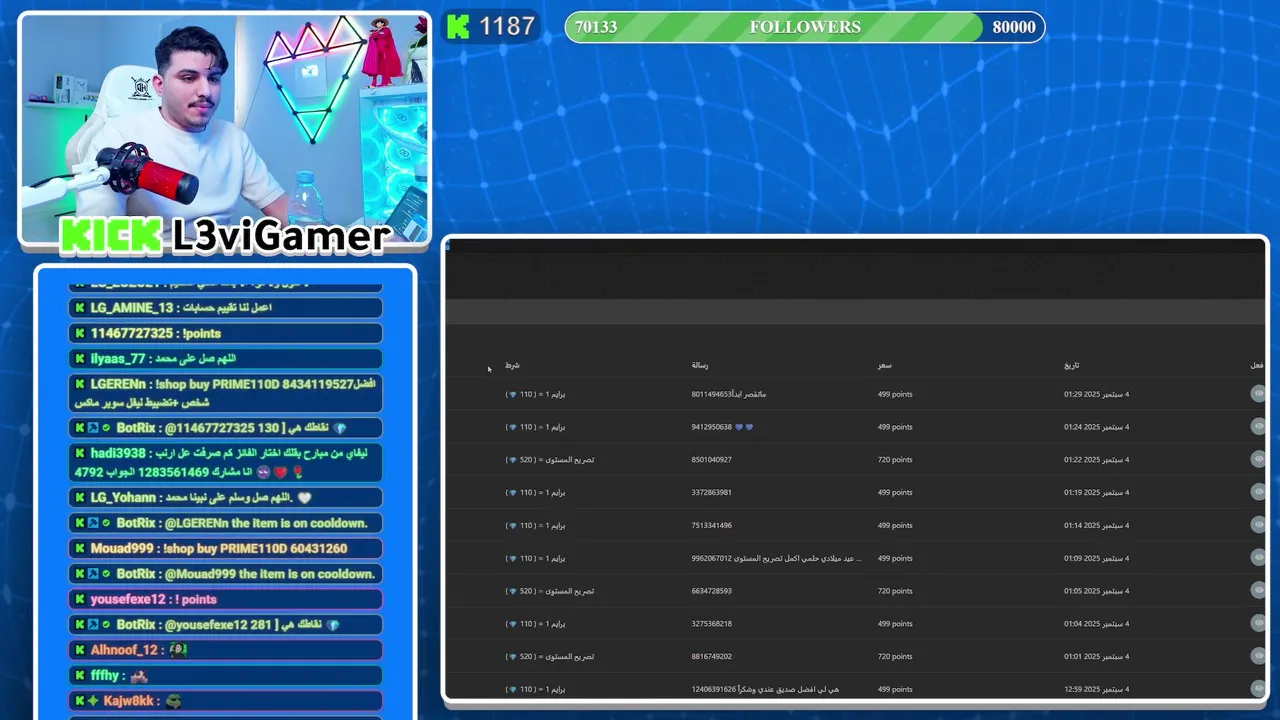
Task: Click the eye icon for row 7513341496
Action: point(1258,525)
